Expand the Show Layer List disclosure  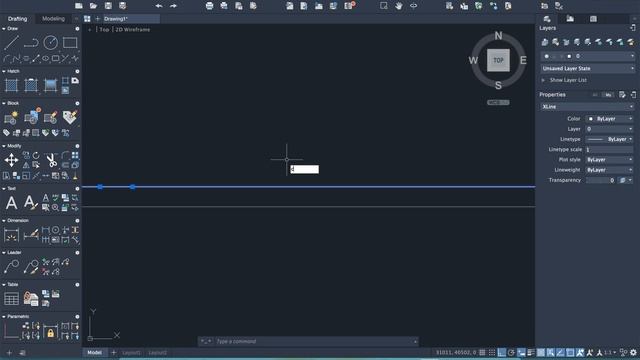point(543,80)
